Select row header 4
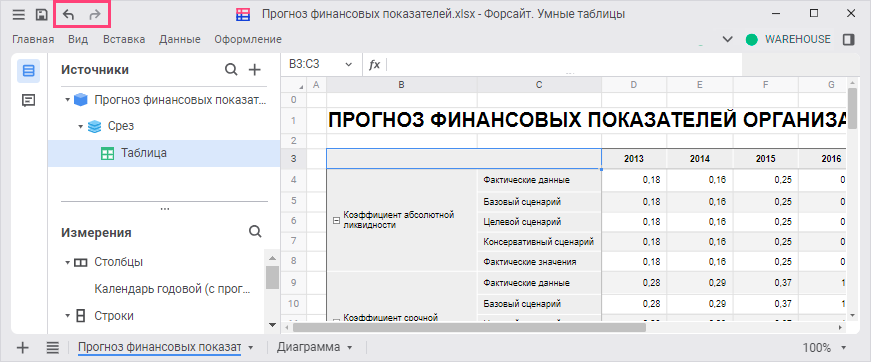 (x=294, y=179)
